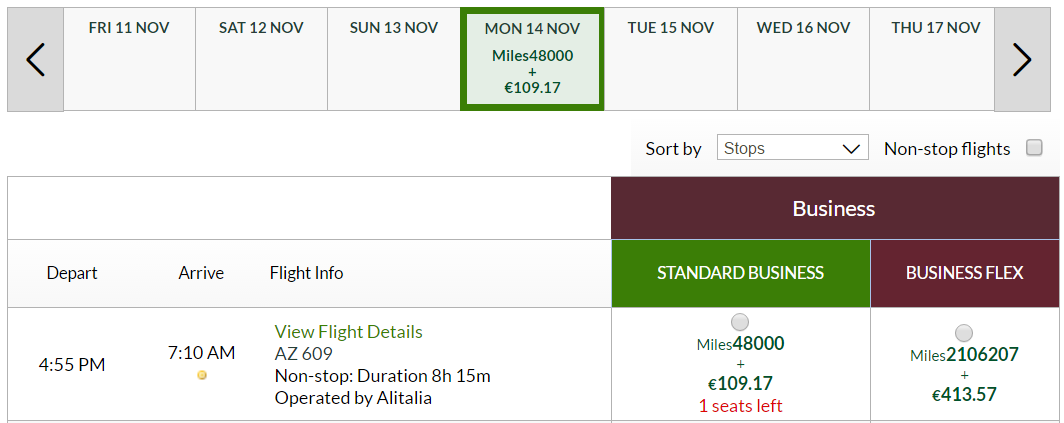This screenshot has height=423, width=1064.
Task: Go to previous week with left arrow
Action: pos(35,60)
